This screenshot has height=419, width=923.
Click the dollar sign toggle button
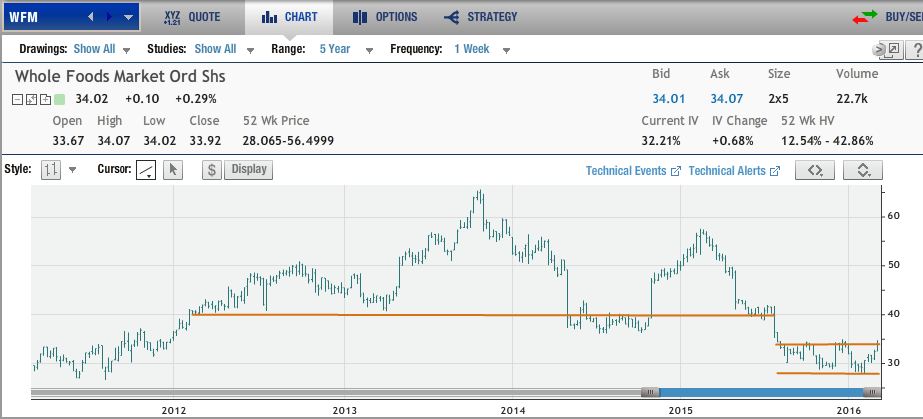pyautogui.click(x=212, y=170)
